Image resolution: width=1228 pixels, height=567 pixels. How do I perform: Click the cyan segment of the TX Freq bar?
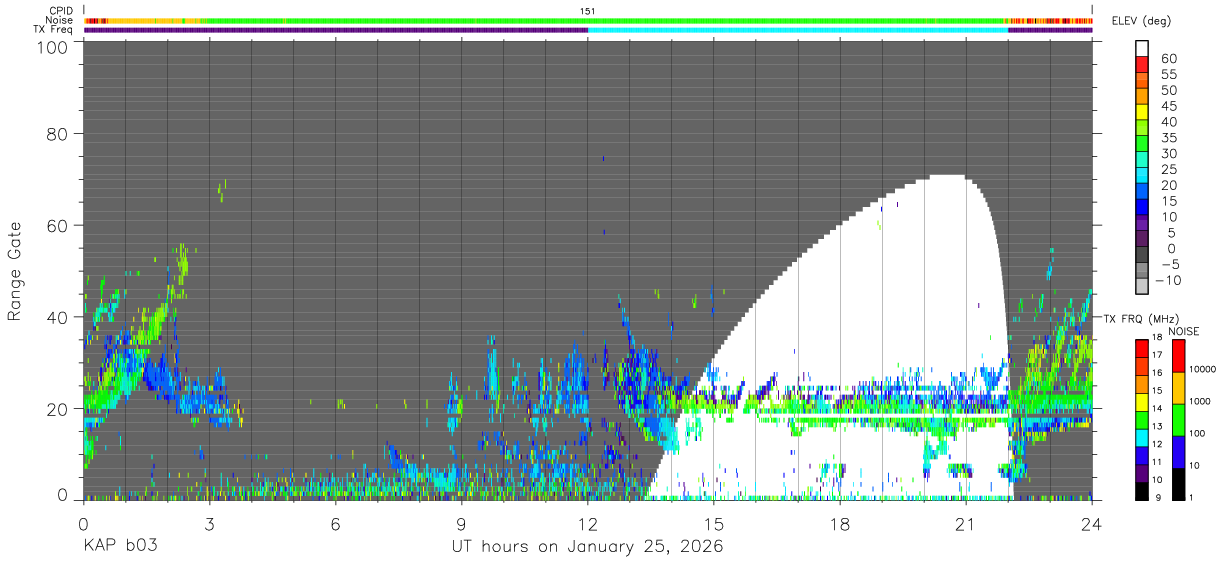click(x=798, y=30)
